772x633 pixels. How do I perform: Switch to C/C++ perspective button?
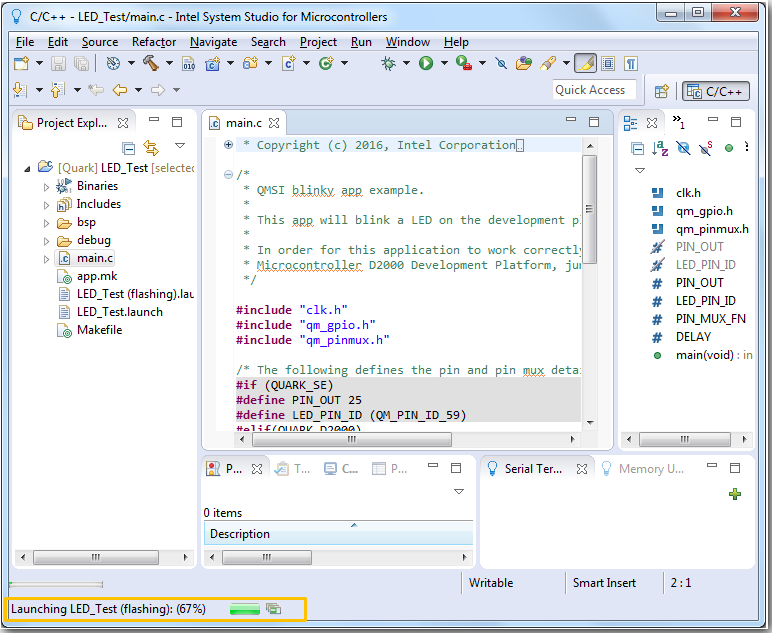click(x=716, y=92)
